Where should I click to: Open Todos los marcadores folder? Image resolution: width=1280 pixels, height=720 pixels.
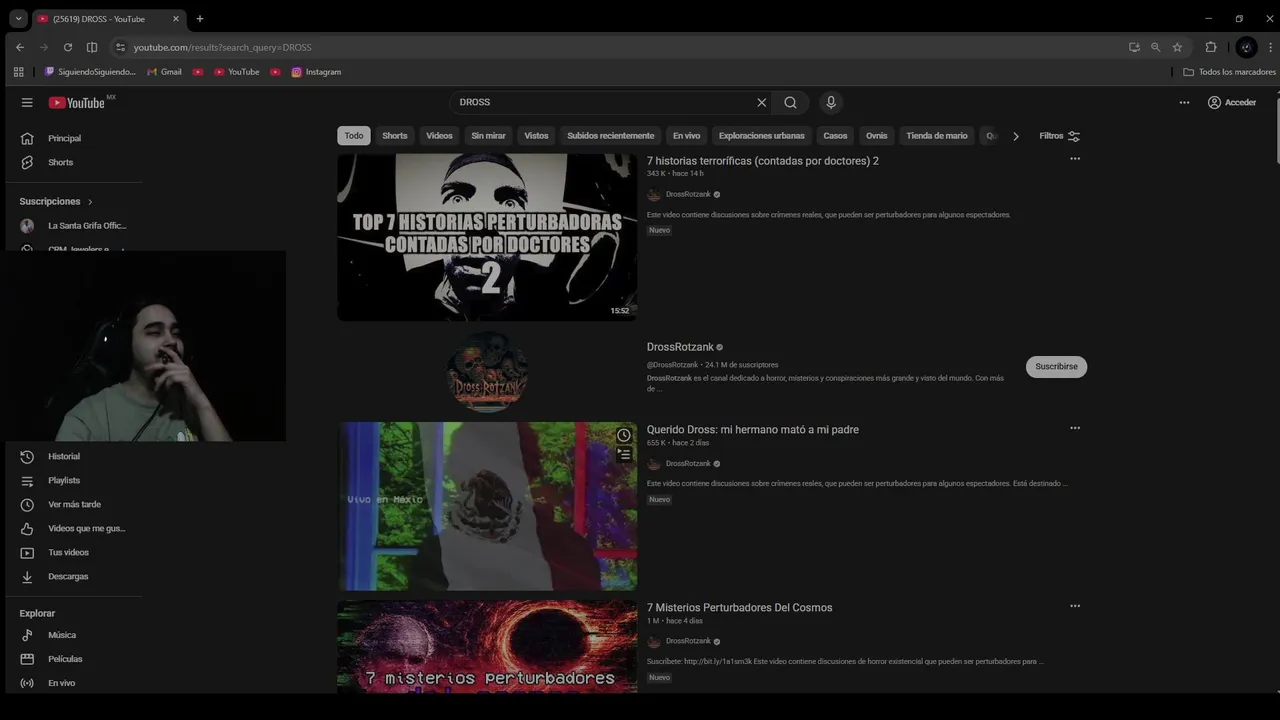click(x=1229, y=72)
